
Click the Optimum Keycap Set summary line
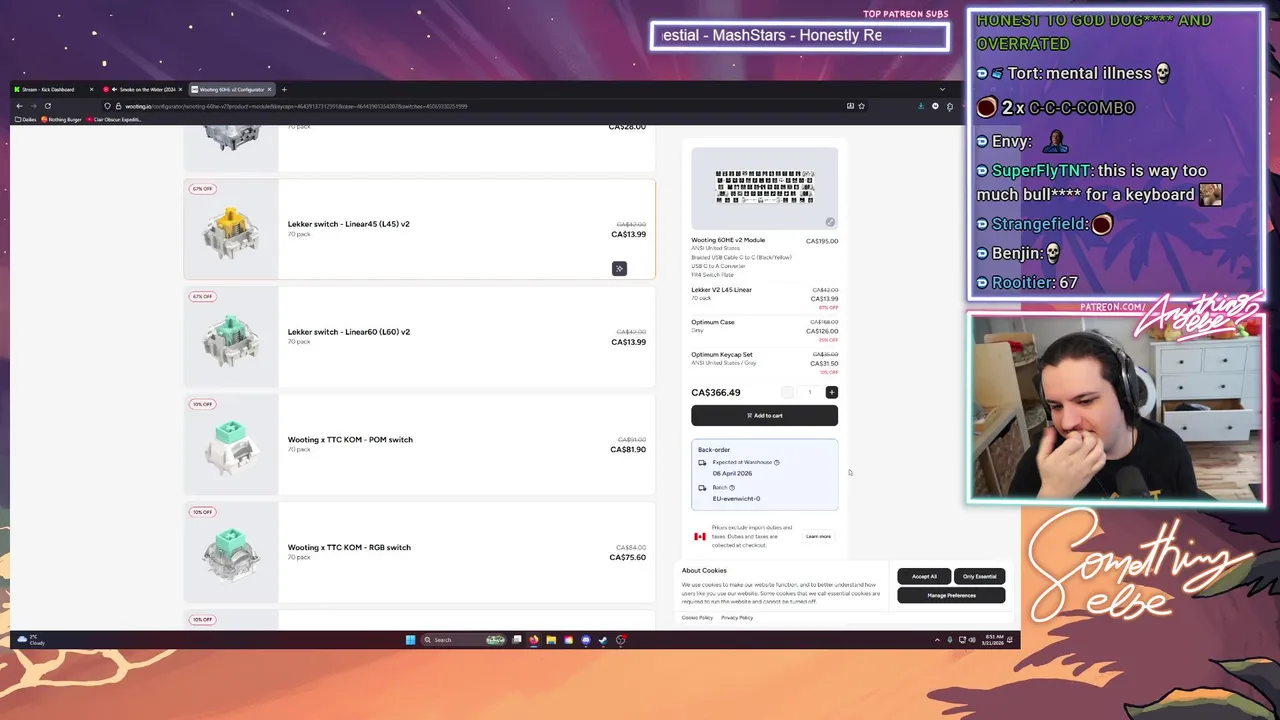(x=764, y=363)
